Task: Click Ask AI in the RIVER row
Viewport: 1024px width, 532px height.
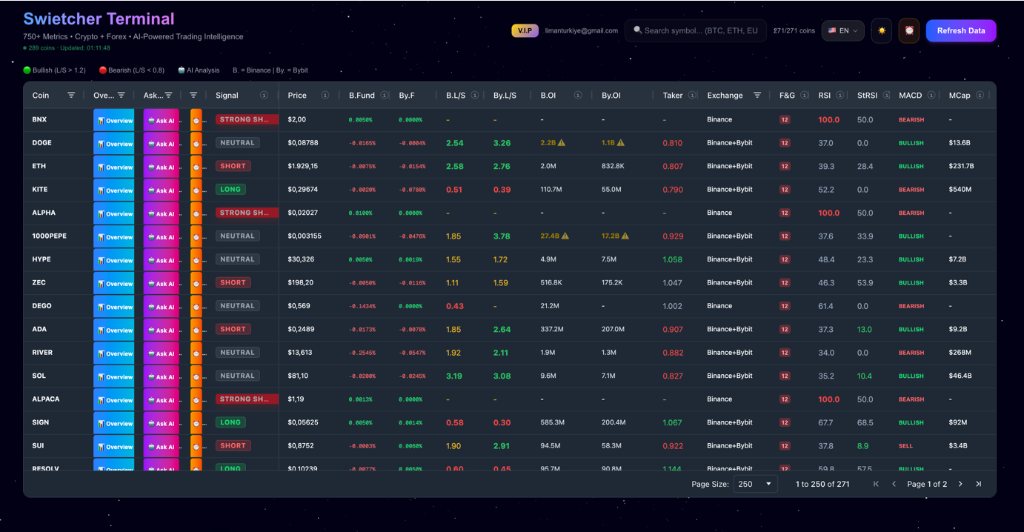Action: [161, 353]
